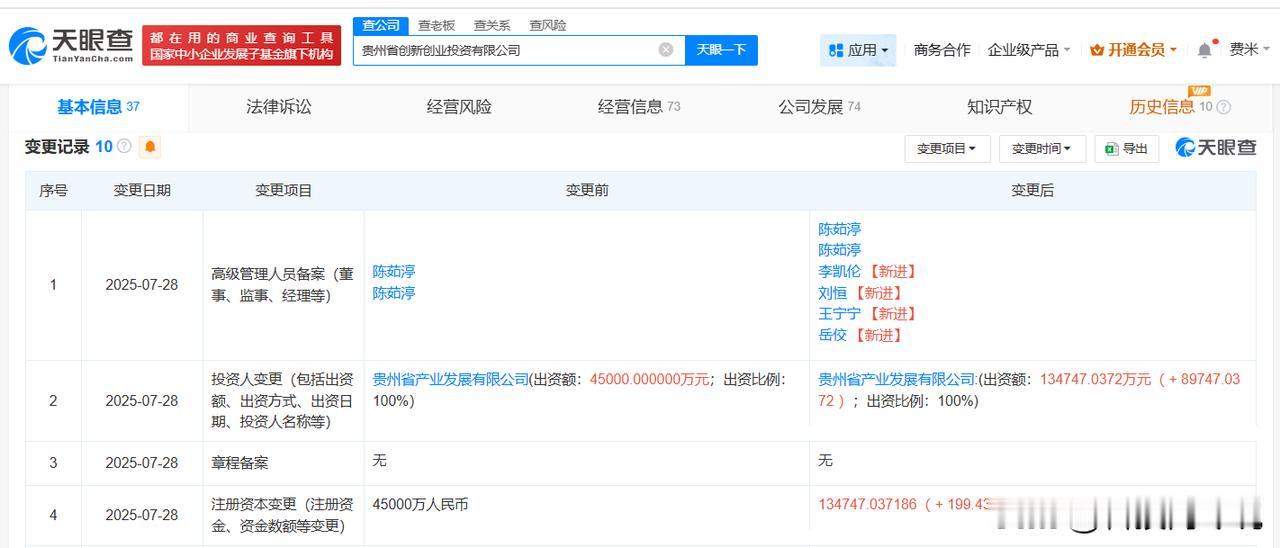Image resolution: width=1280 pixels, height=548 pixels.
Task: Select the 查风险 search tab
Action: (547, 25)
